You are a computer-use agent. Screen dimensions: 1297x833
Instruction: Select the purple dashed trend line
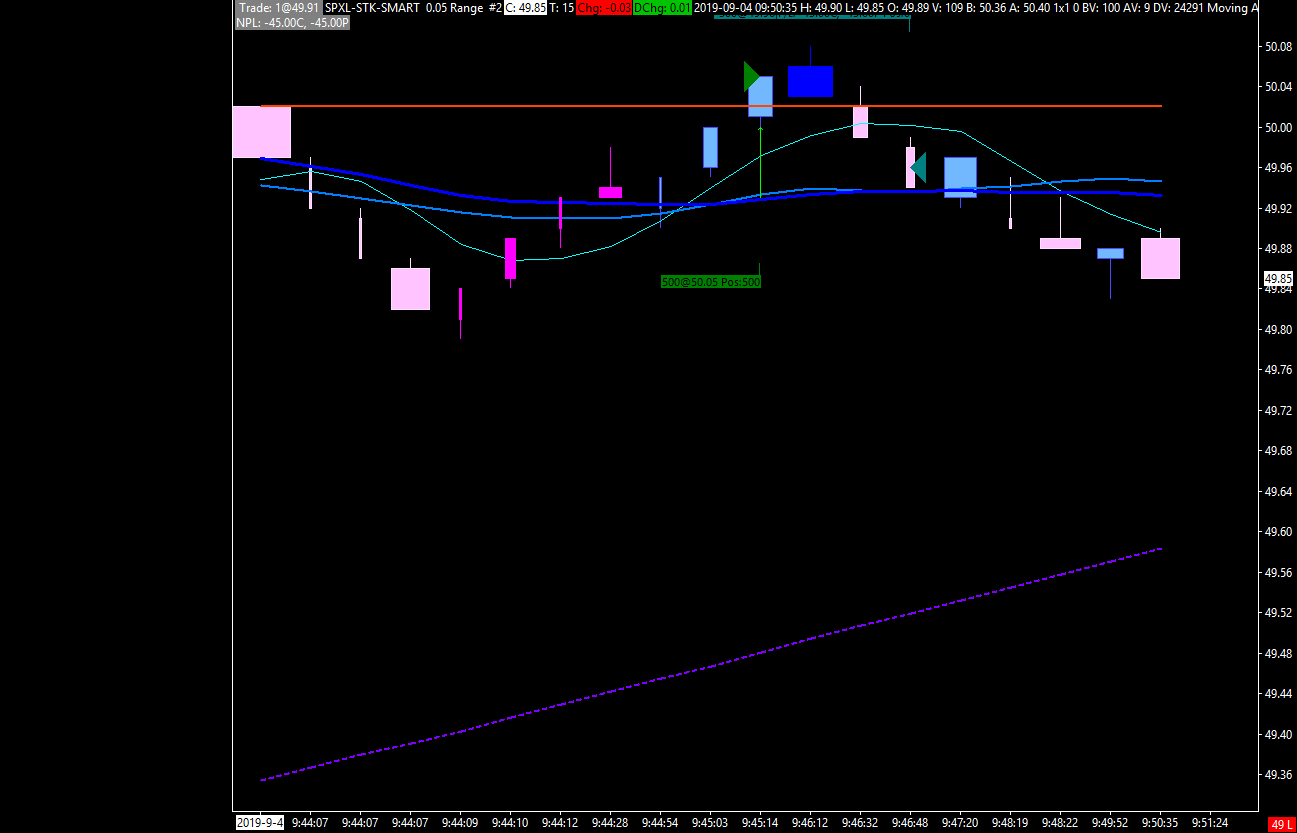(x=711, y=664)
